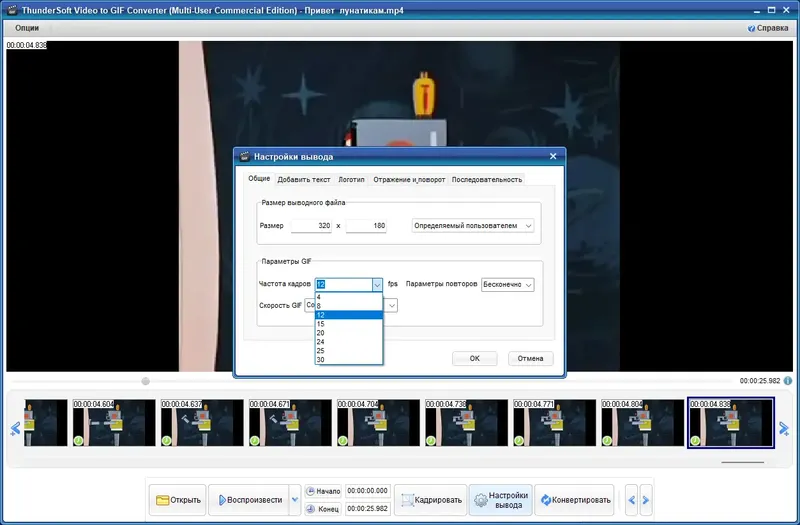Switch to Логотип tab
This screenshot has width=800, height=525.
352,180
